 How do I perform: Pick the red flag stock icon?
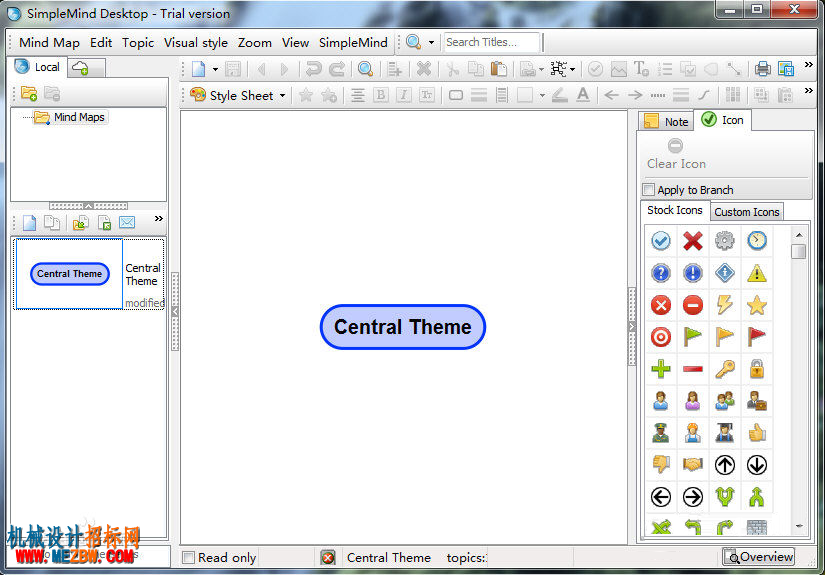[757, 337]
